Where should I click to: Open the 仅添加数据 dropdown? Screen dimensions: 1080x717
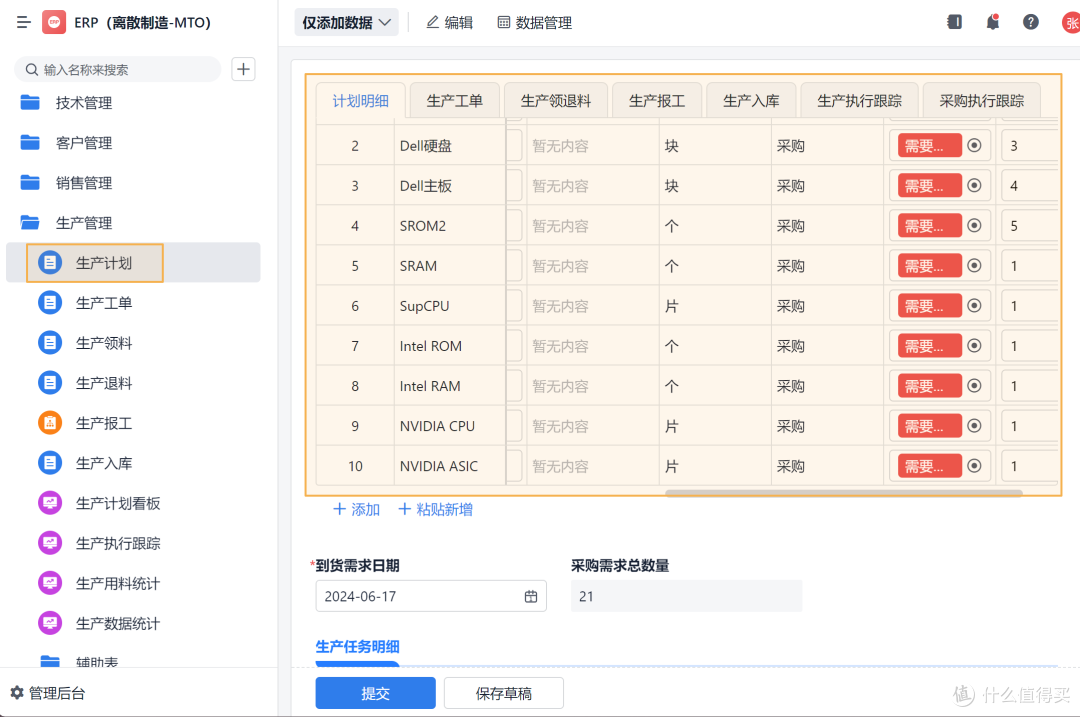coord(346,23)
